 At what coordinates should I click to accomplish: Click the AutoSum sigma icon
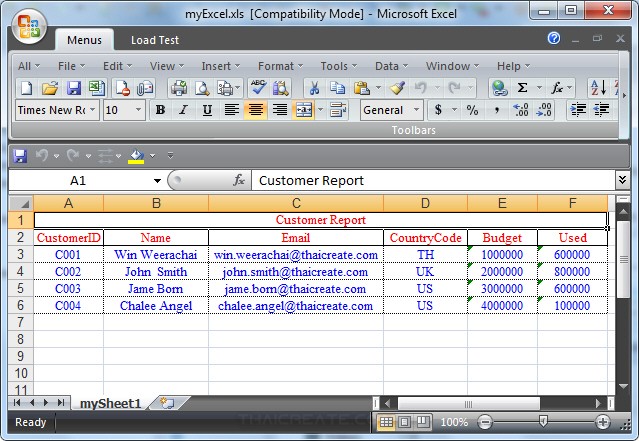[522, 88]
